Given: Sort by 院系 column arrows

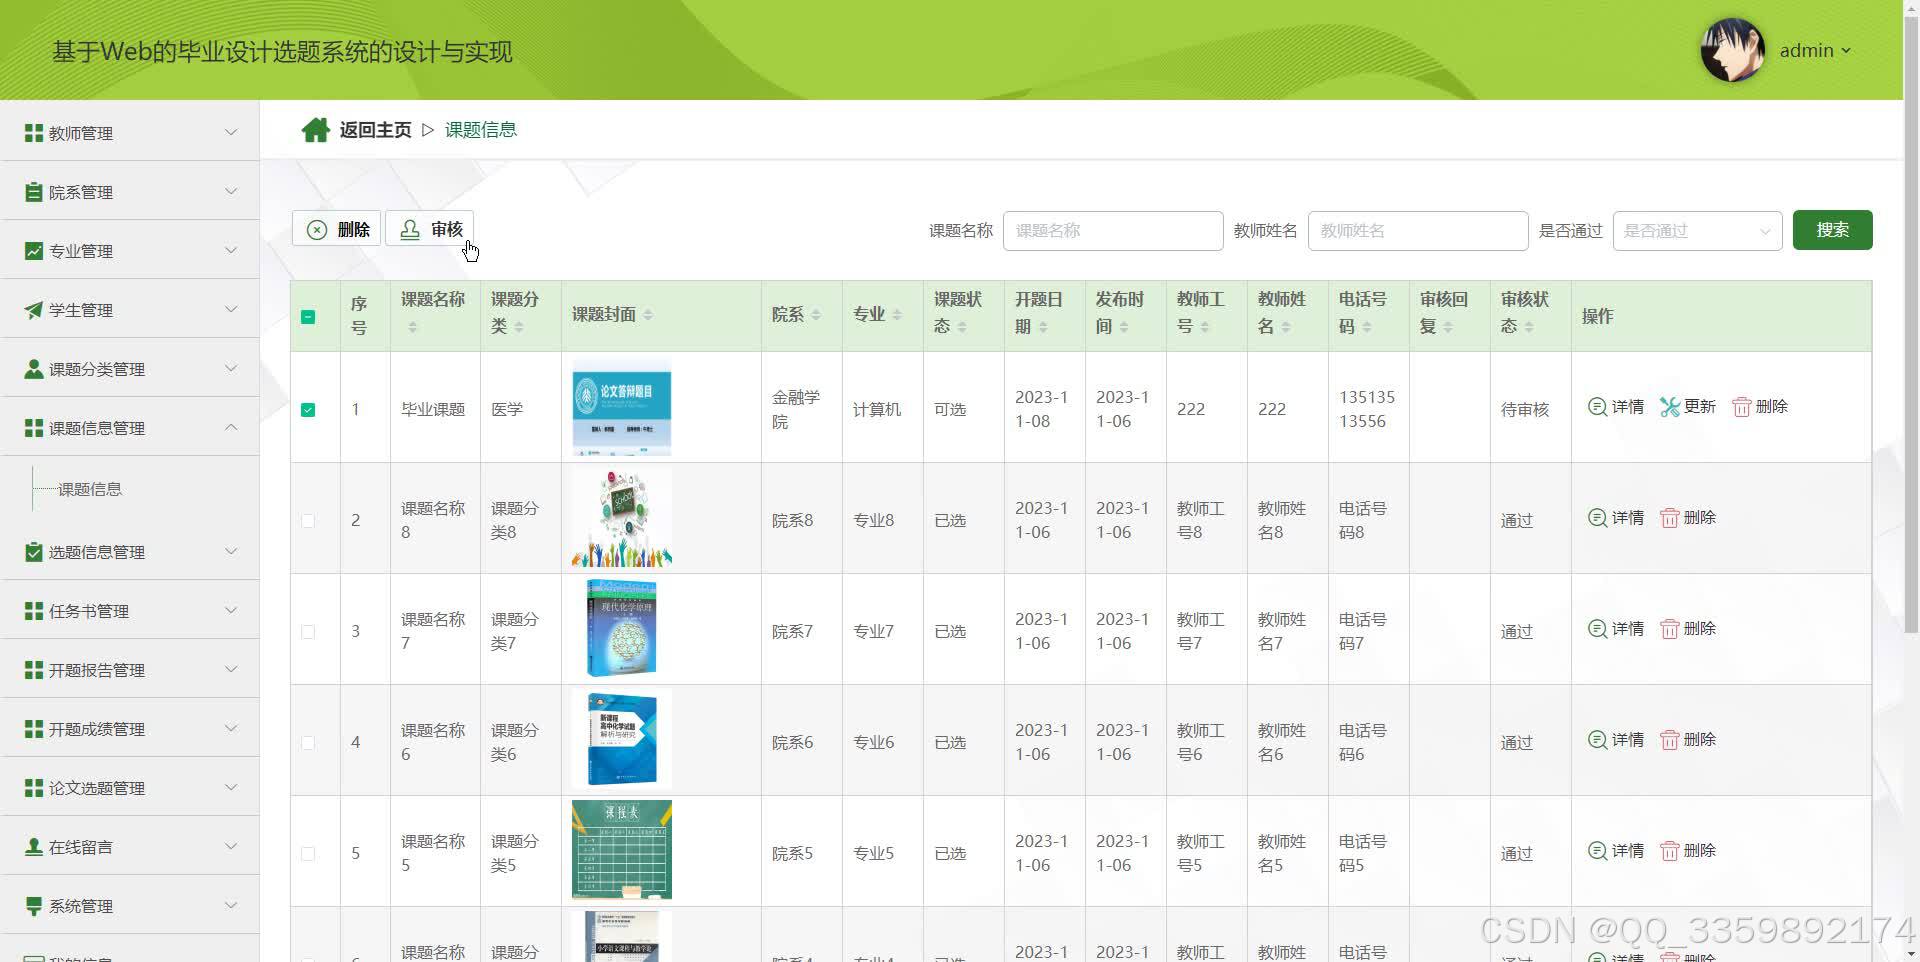Looking at the screenshot, I should click(816, 315).
